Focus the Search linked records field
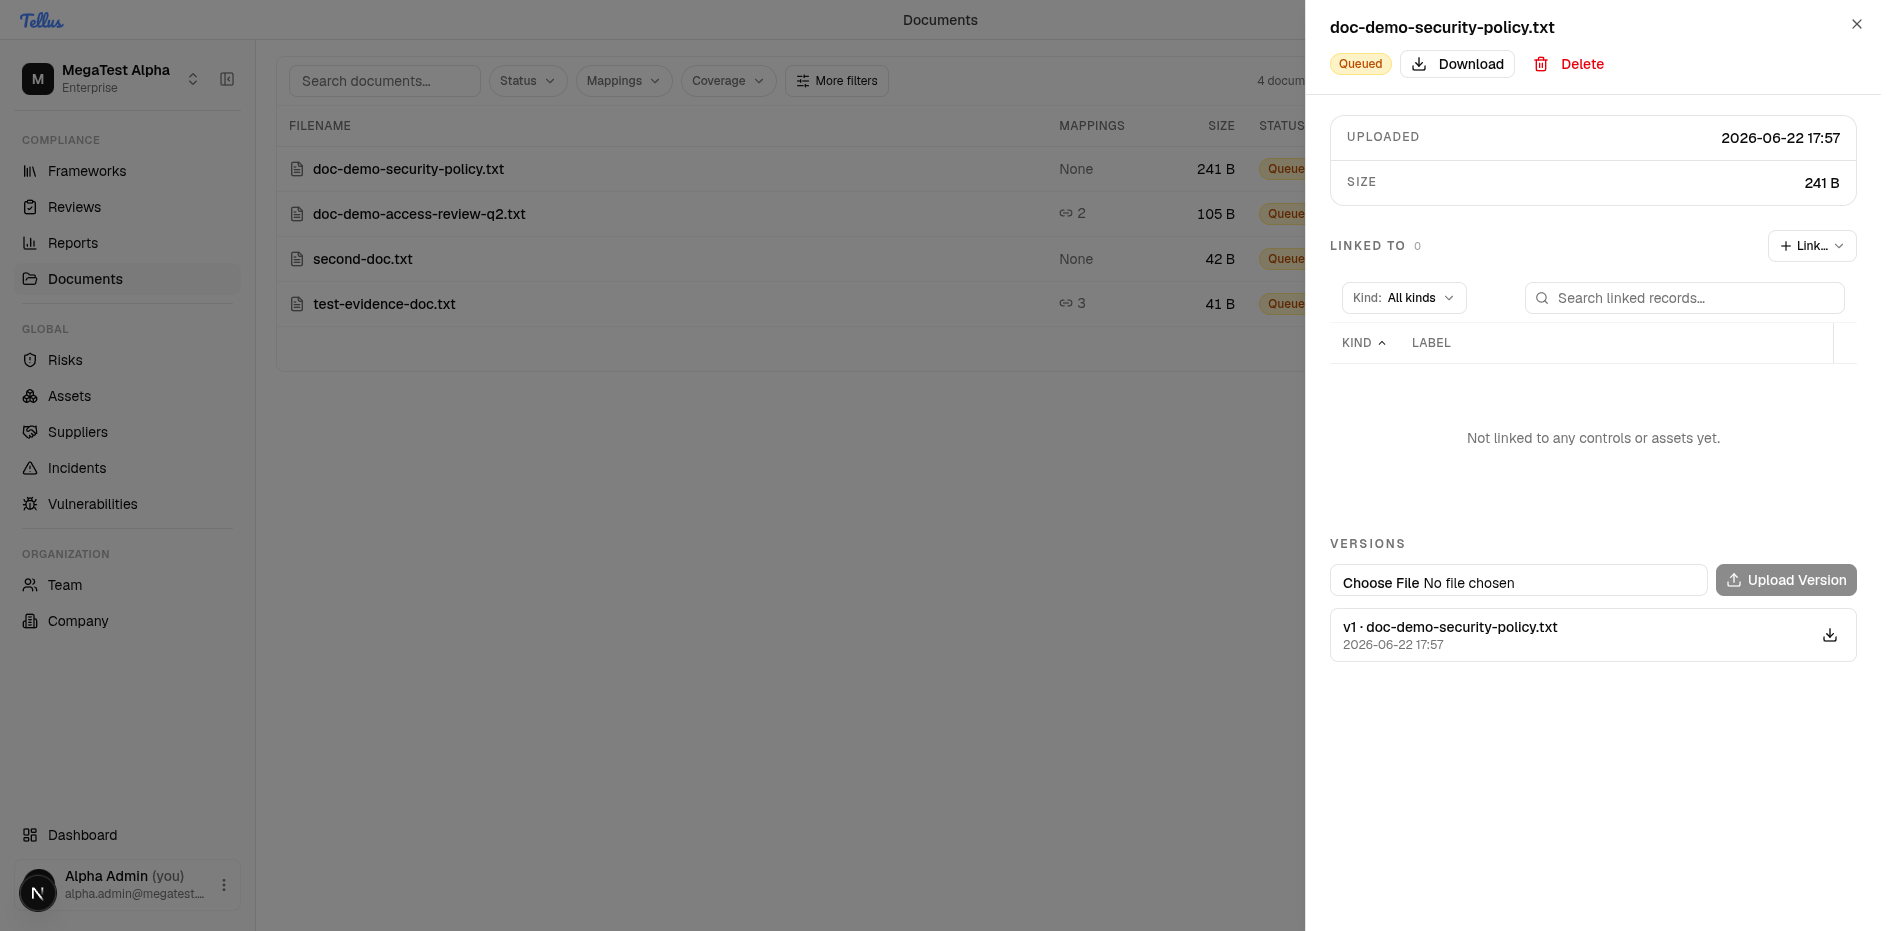Screen dimensions: 1896x931 1685,298
